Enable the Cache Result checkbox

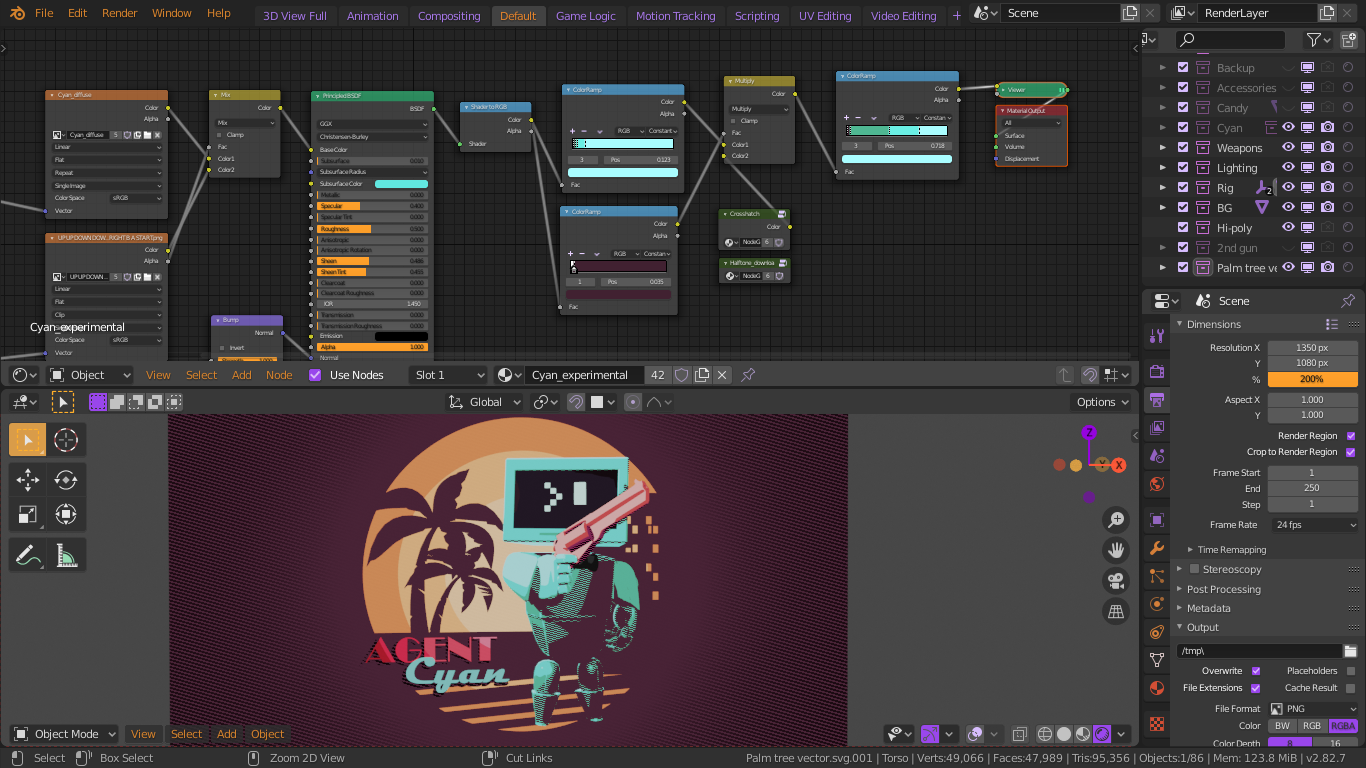pyautogui.click(x=1351, y=688)
